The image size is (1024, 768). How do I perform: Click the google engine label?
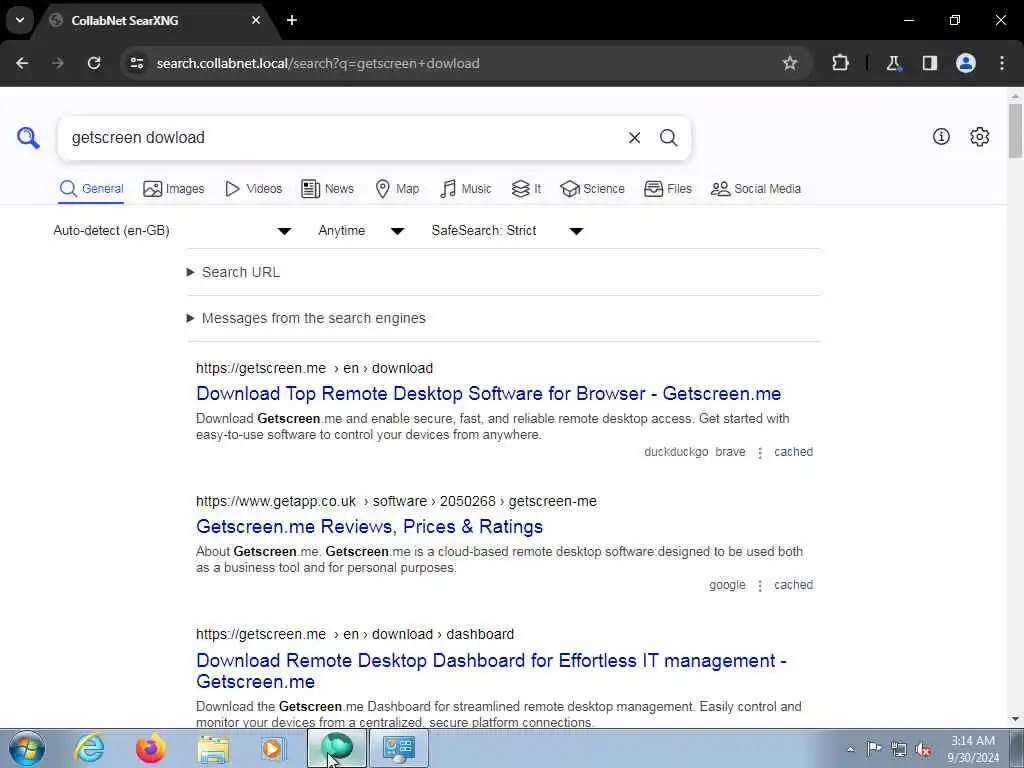click(x=728, y=585)
